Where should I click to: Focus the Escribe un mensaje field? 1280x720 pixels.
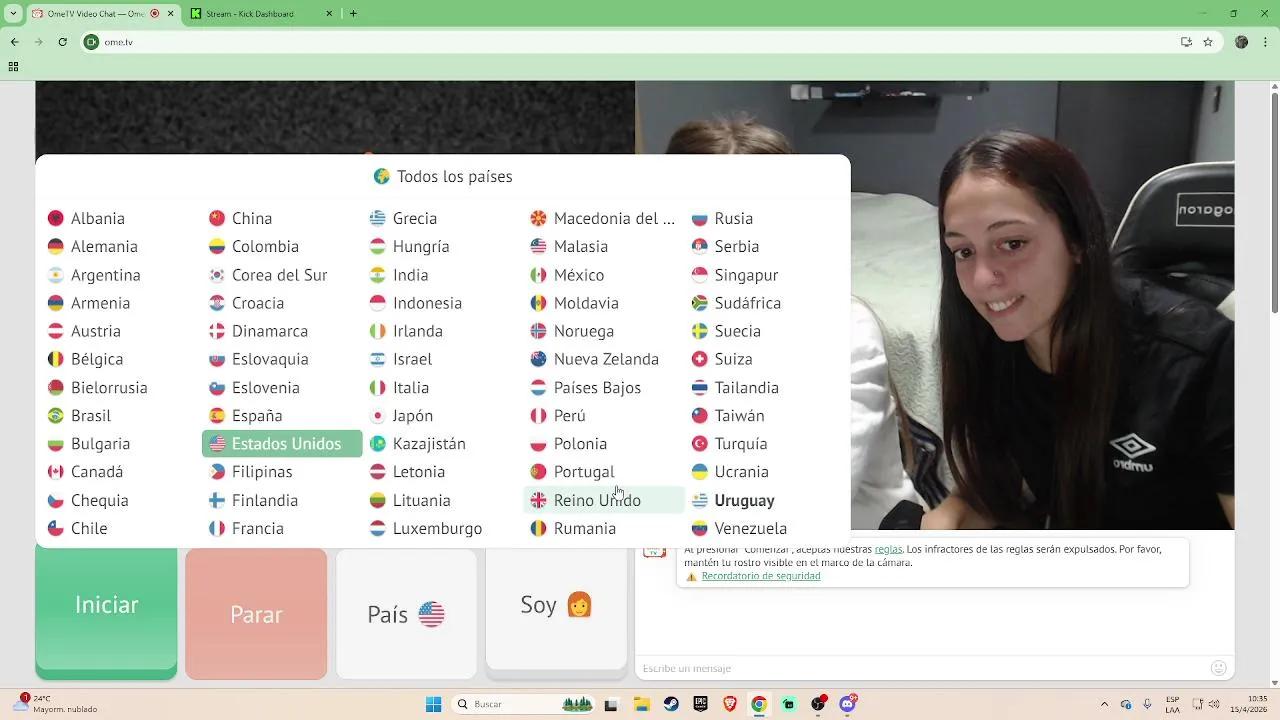click(920, 668)
